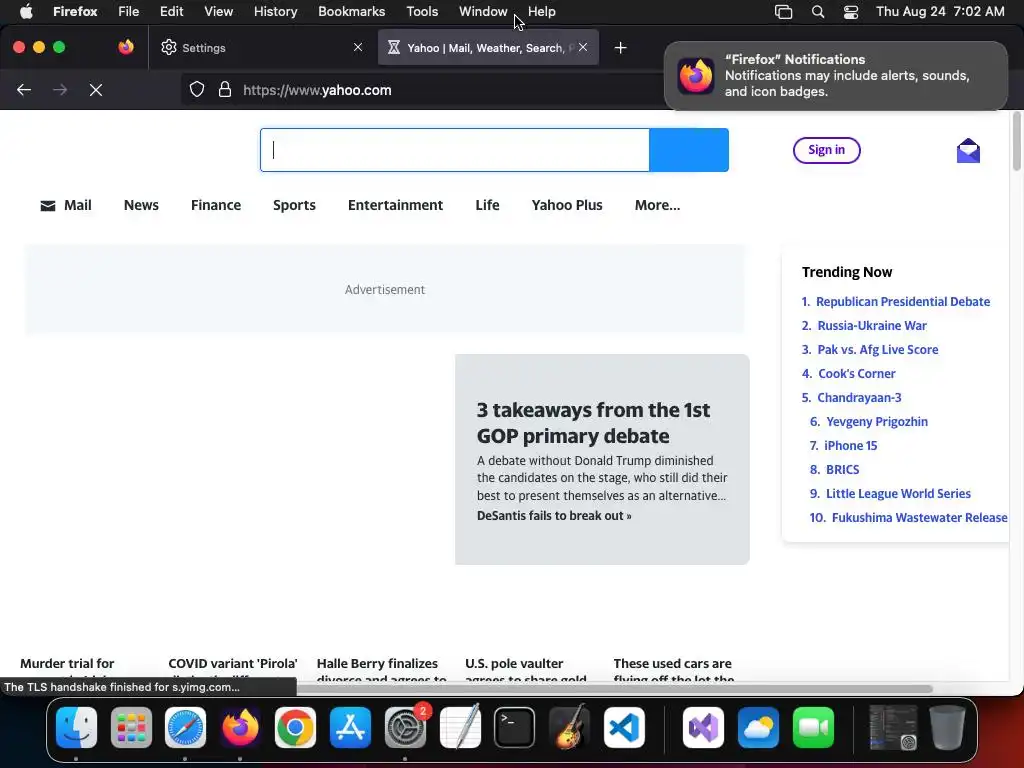This screenshot has width=1024, height=768.
Task: Open the Life navigation link
Action: [487, 205]
